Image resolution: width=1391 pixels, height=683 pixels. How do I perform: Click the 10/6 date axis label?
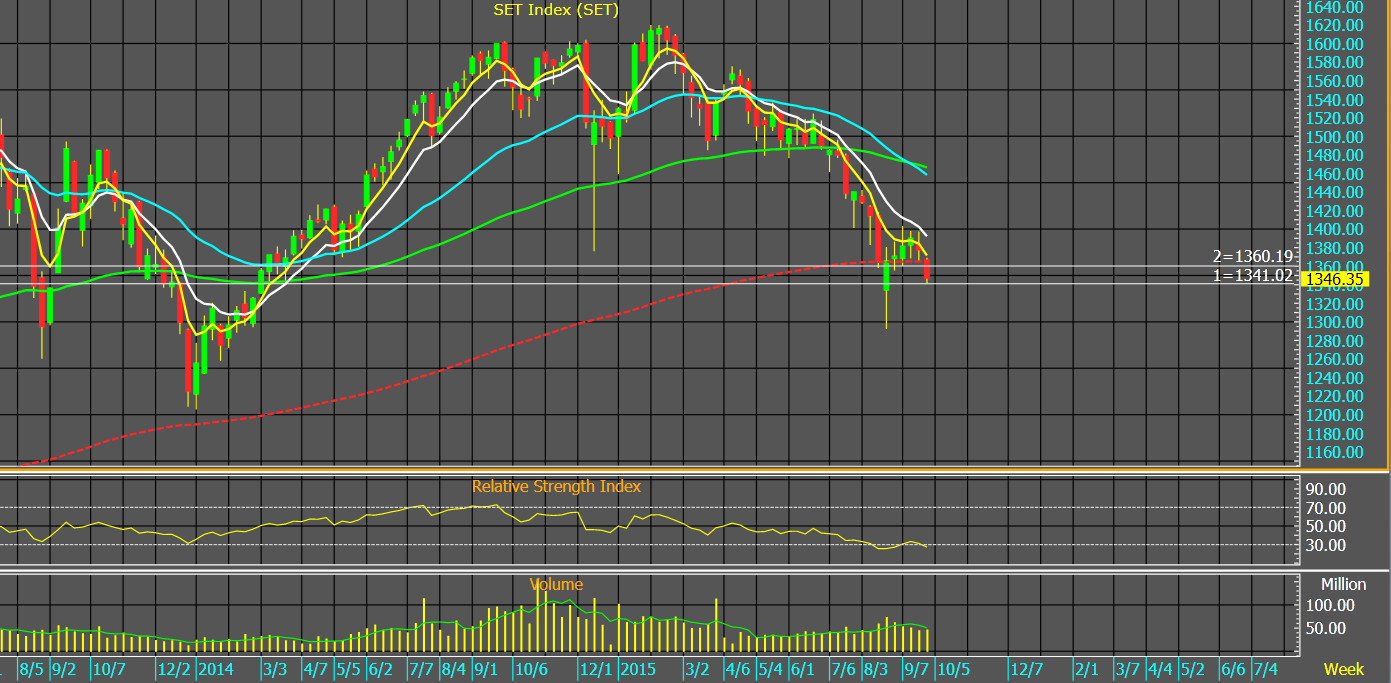[x=530, y=668]
